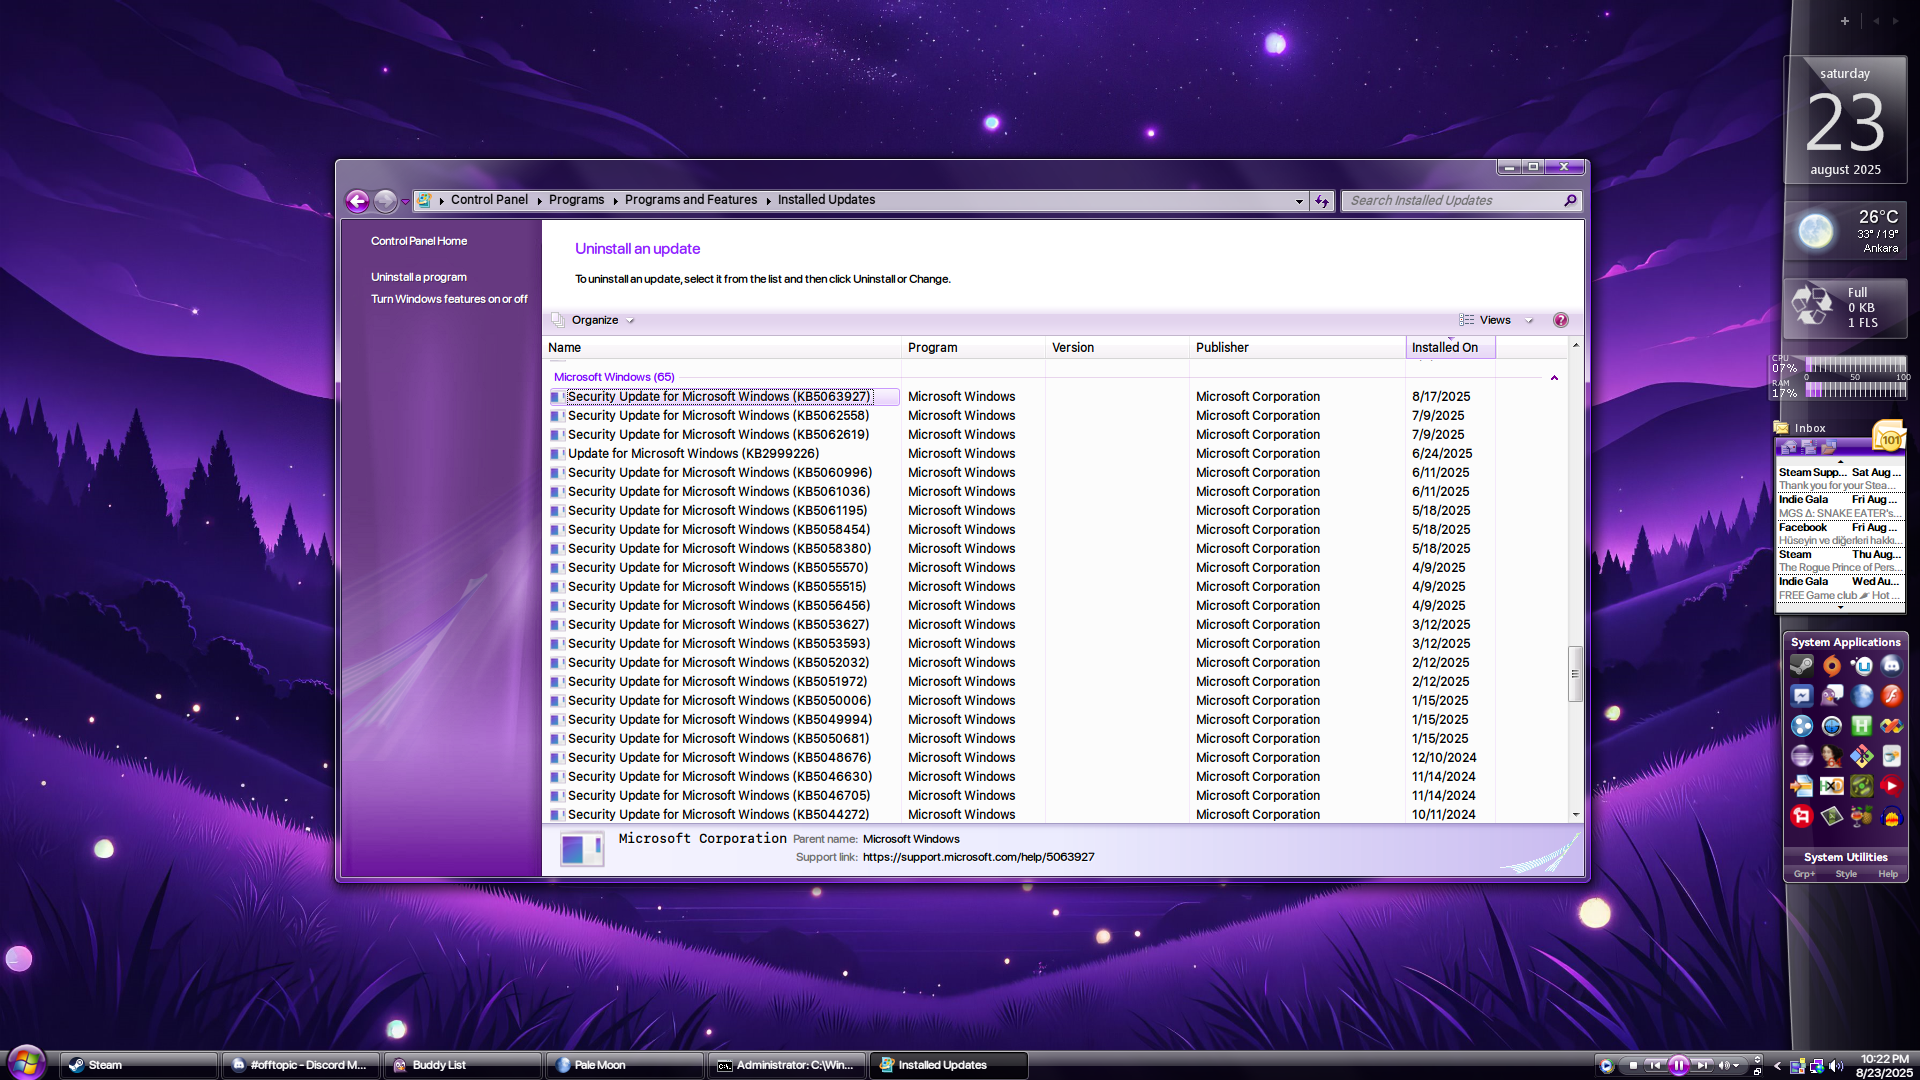
Task: Launch Discord from System Applications panel
Action: pyautogui.click(x=1891, y=666)
